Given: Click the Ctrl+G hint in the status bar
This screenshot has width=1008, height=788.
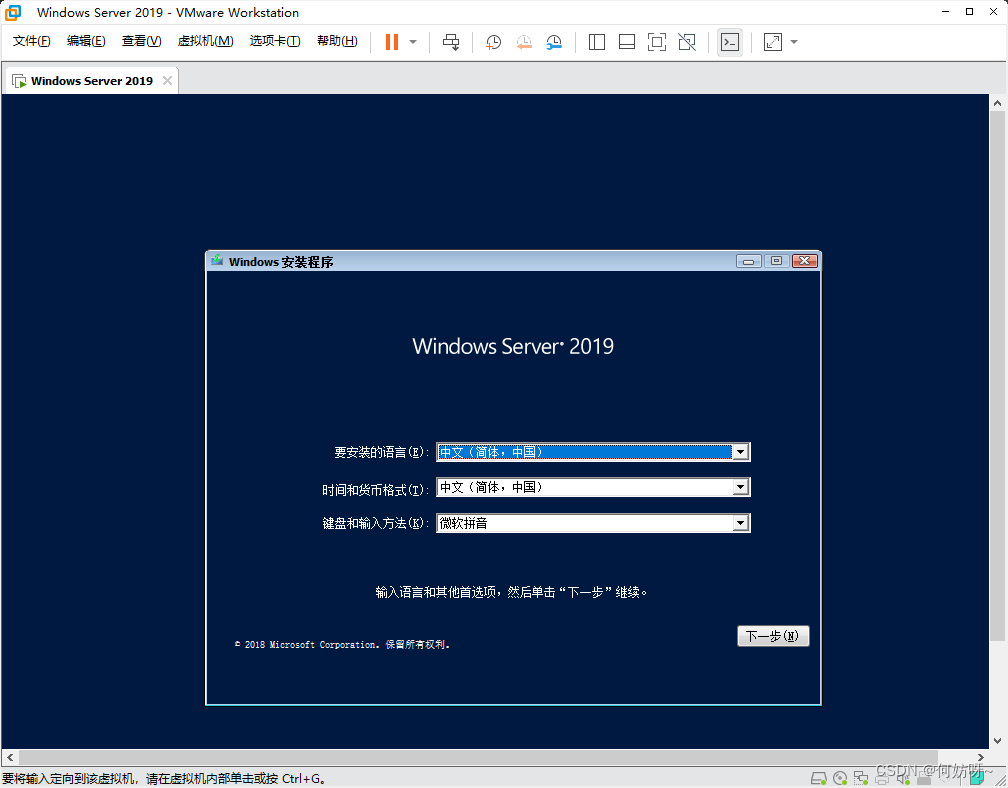Looking at the screenshot, I should pyautogui.click(x=302, y=778).
